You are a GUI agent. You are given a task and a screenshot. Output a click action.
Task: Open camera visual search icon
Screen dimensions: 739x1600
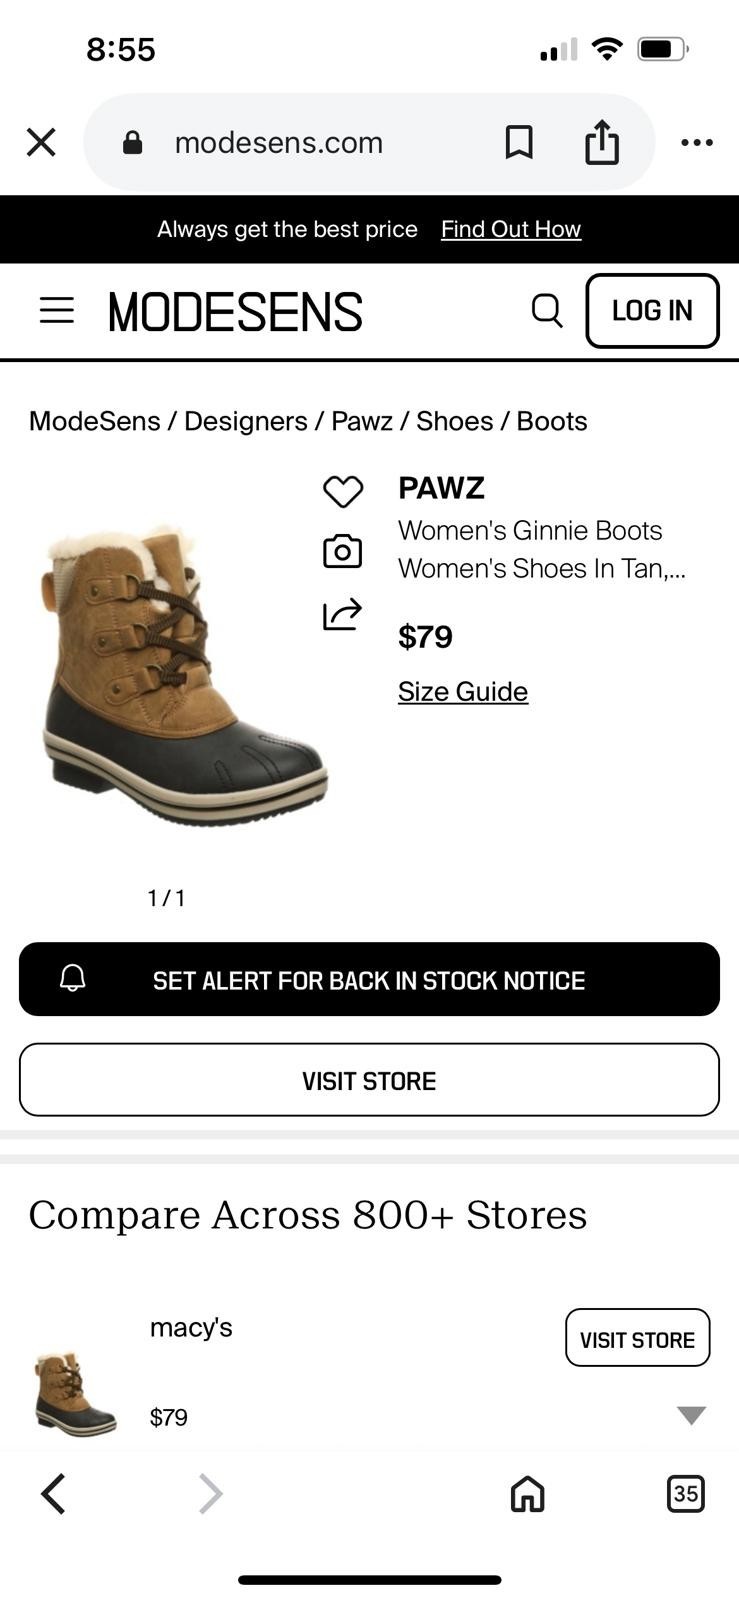pyautogui.click(x=342, y=551)
